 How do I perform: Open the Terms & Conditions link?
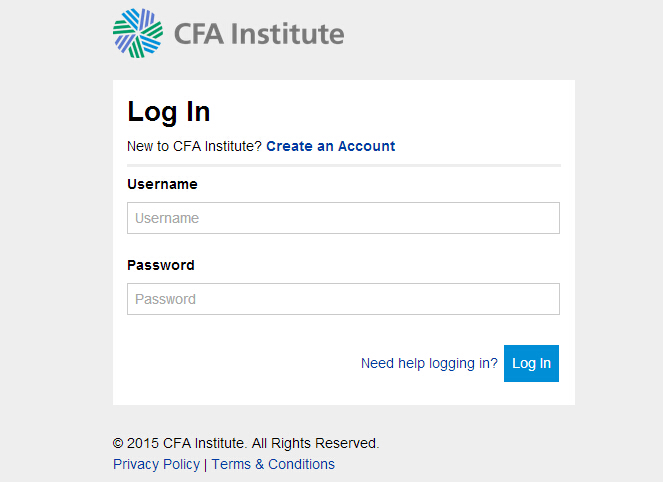pyautogui.click(x=273, y=464)
